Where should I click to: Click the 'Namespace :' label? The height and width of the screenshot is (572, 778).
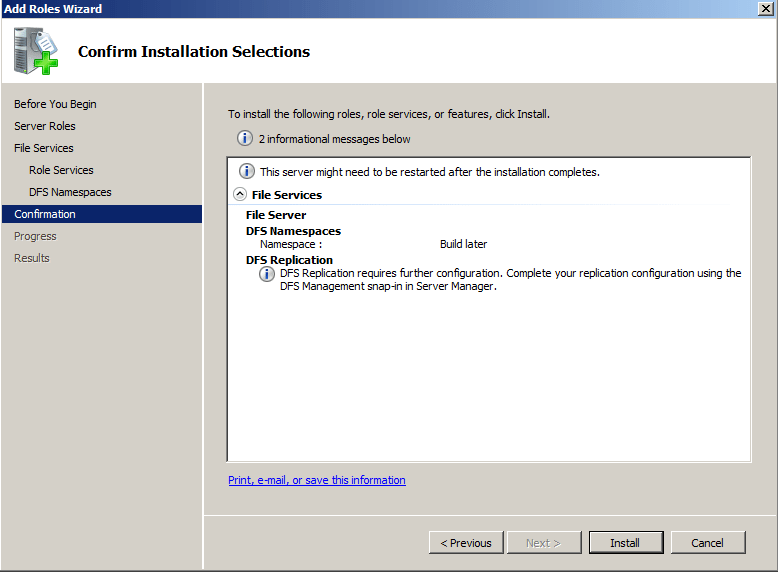[291, 244]
